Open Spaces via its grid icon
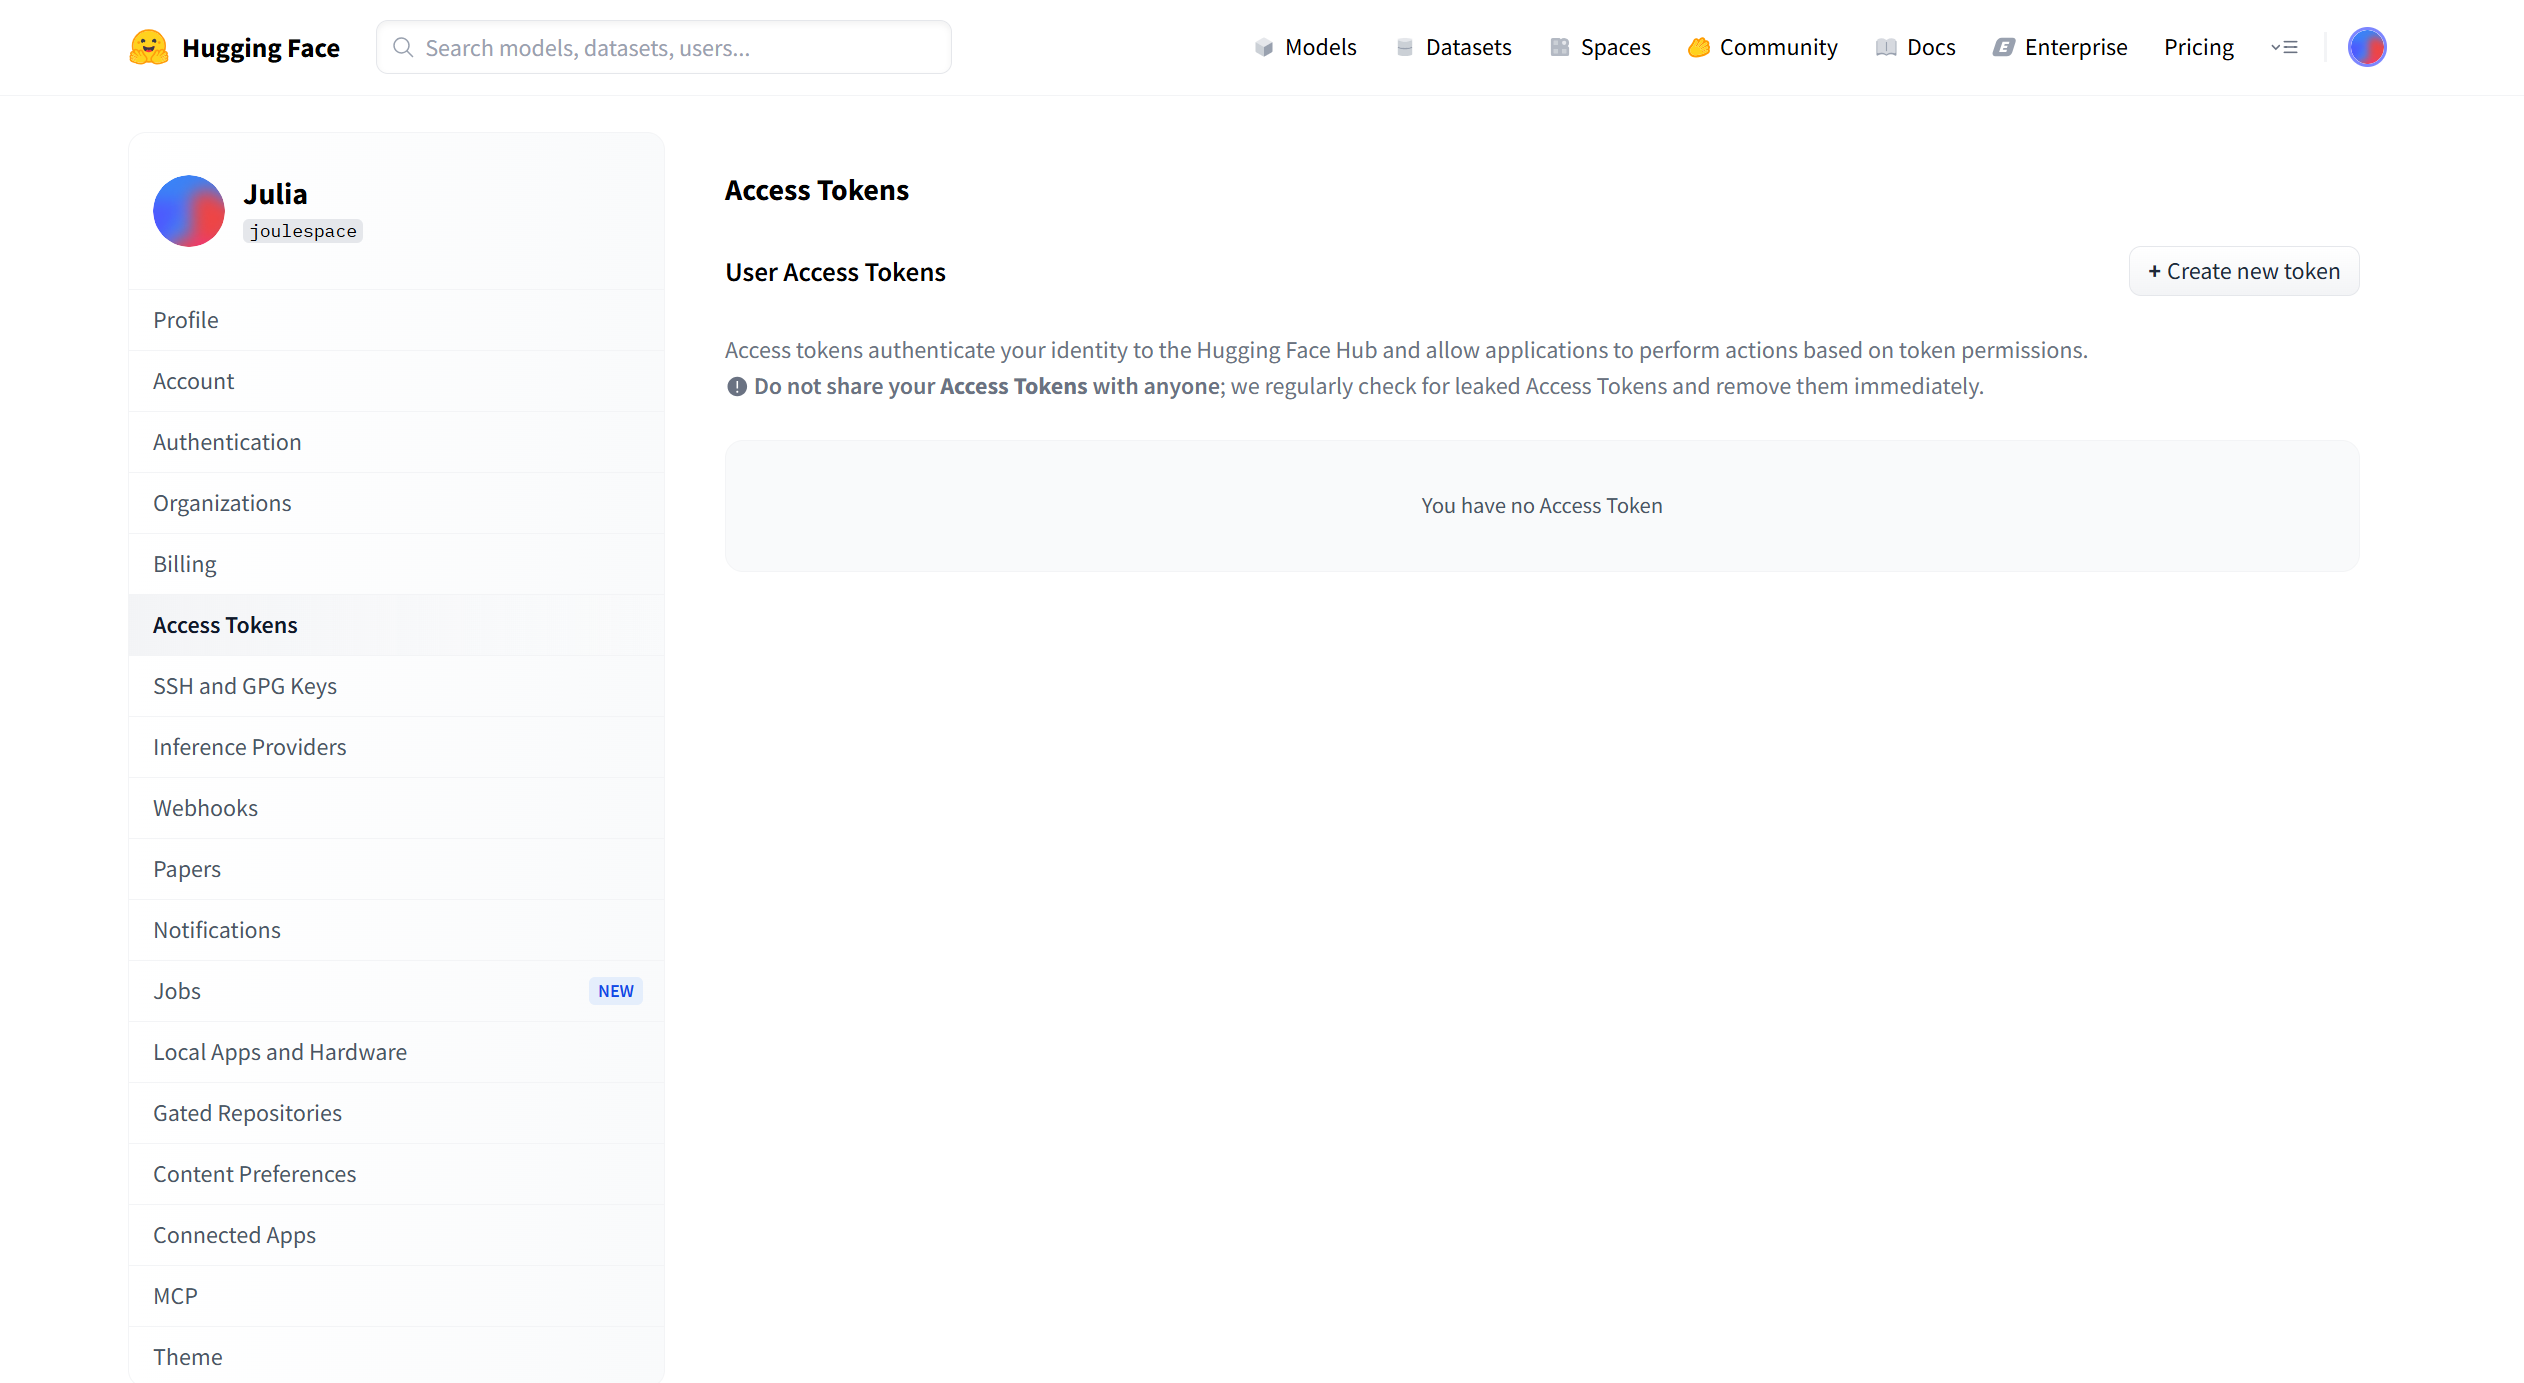This screenshot has width=2524, height=1383. pos(1559,47)
